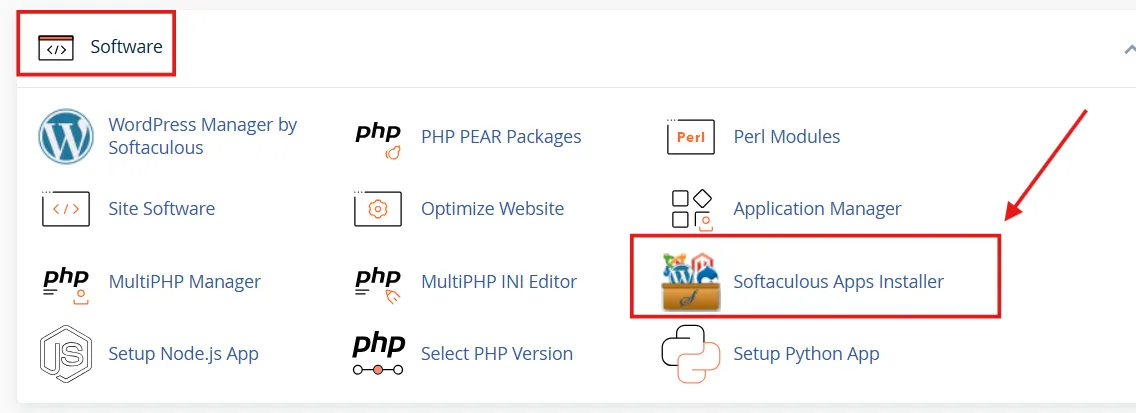
Task: Open PHP PEAR Packages link
Action: click(501, 136)
